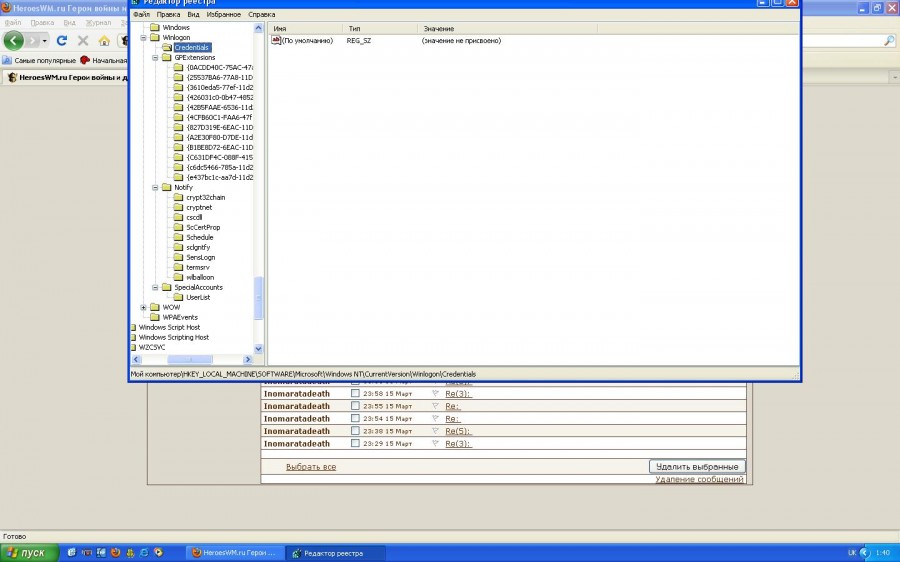Open Файл menu in Редактор реестра
This screenshot has height=562, width=900.
coord(141,14)
